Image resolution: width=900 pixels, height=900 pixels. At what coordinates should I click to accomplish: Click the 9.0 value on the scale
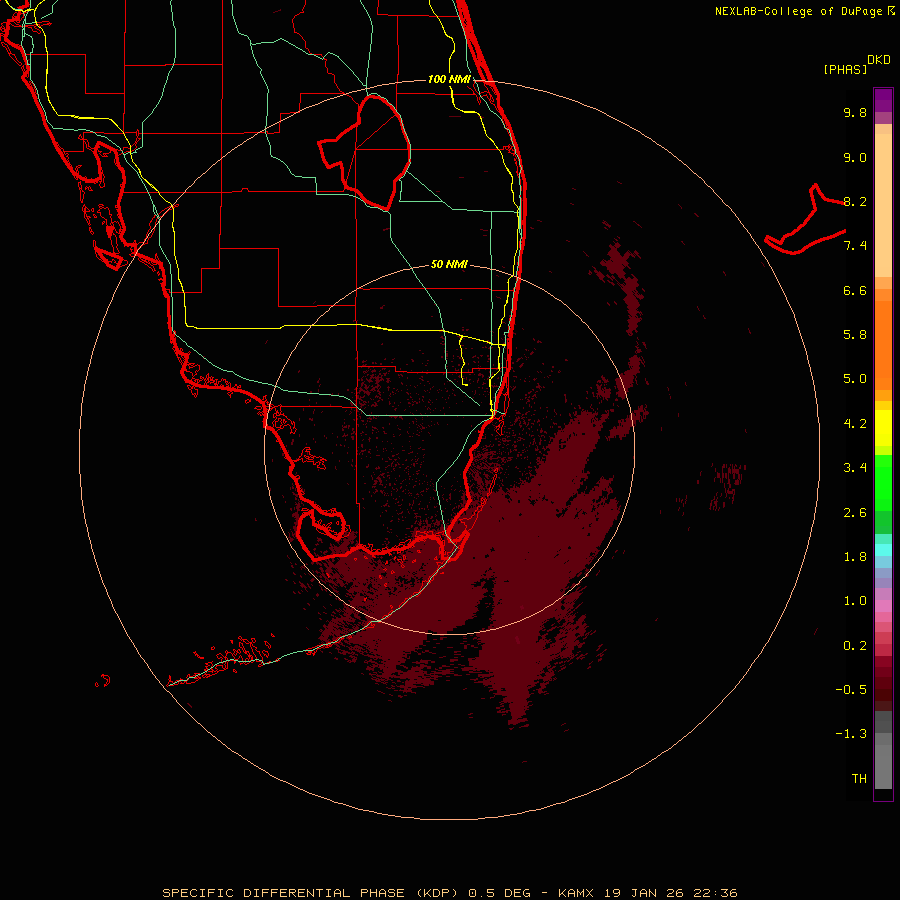tap(855, 157)
